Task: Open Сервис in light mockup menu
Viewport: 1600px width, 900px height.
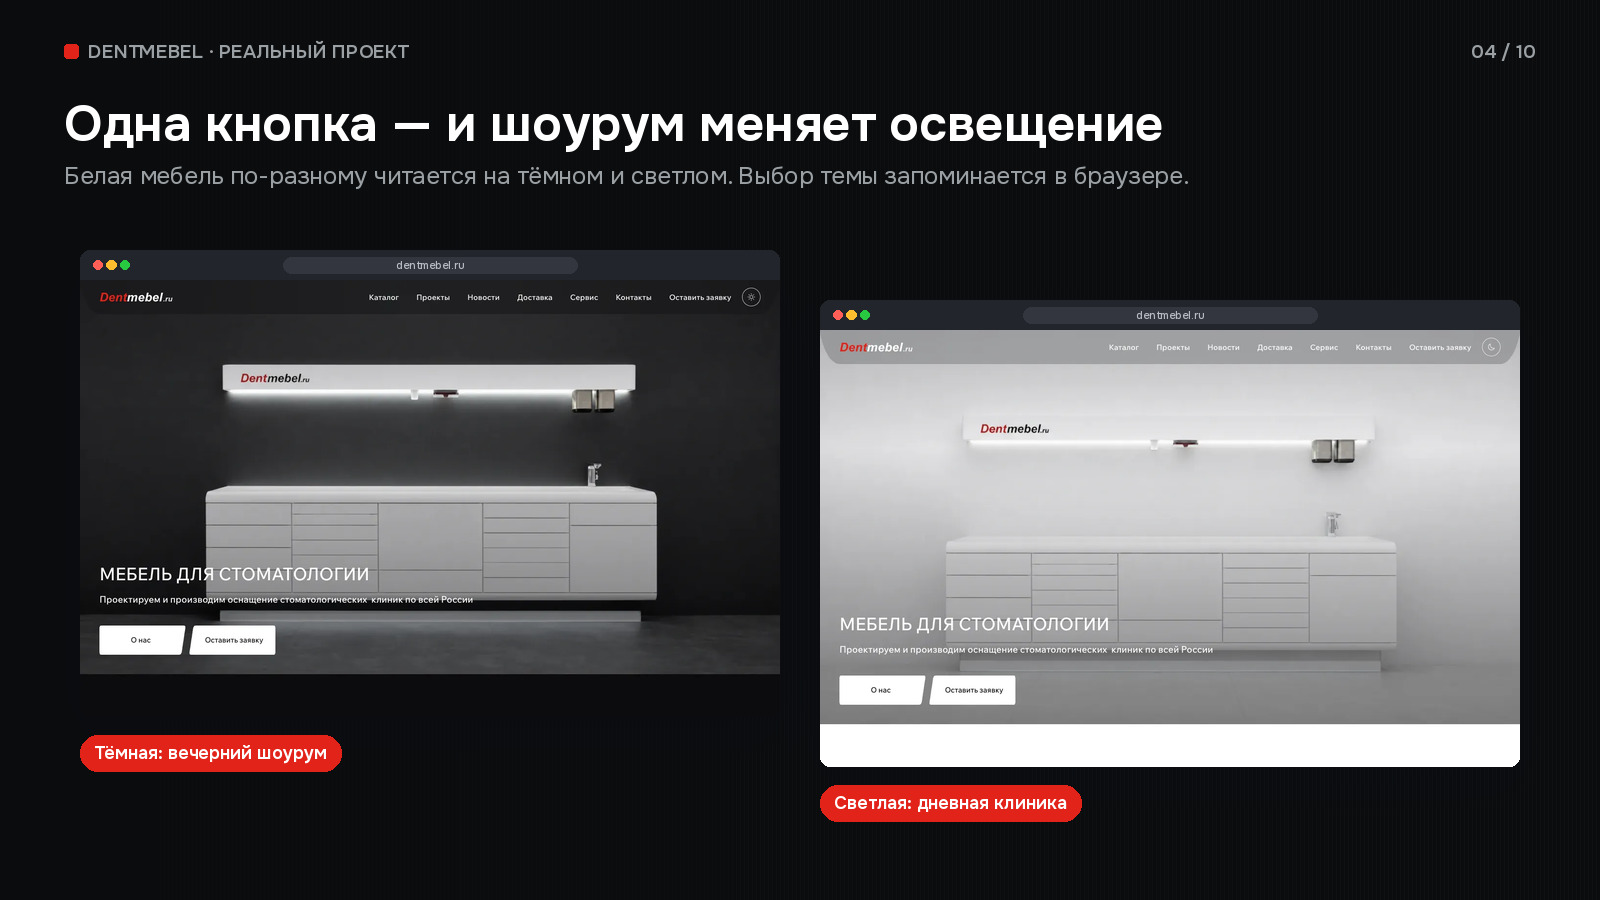Action: coord(1324,347)
